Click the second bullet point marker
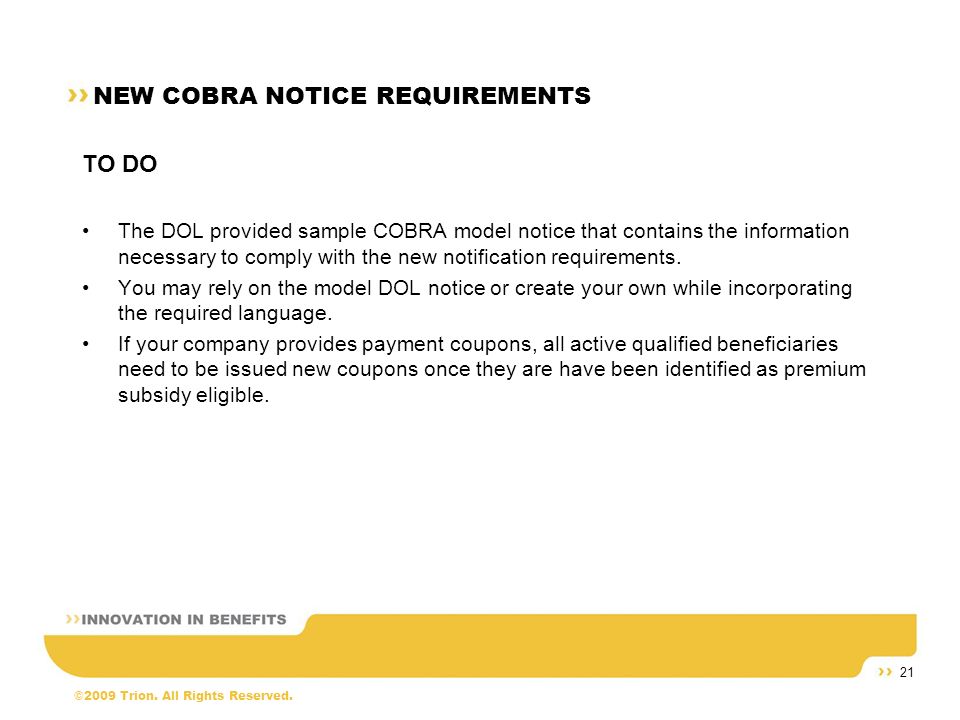 pyautogui.click(x=86, y=288)
